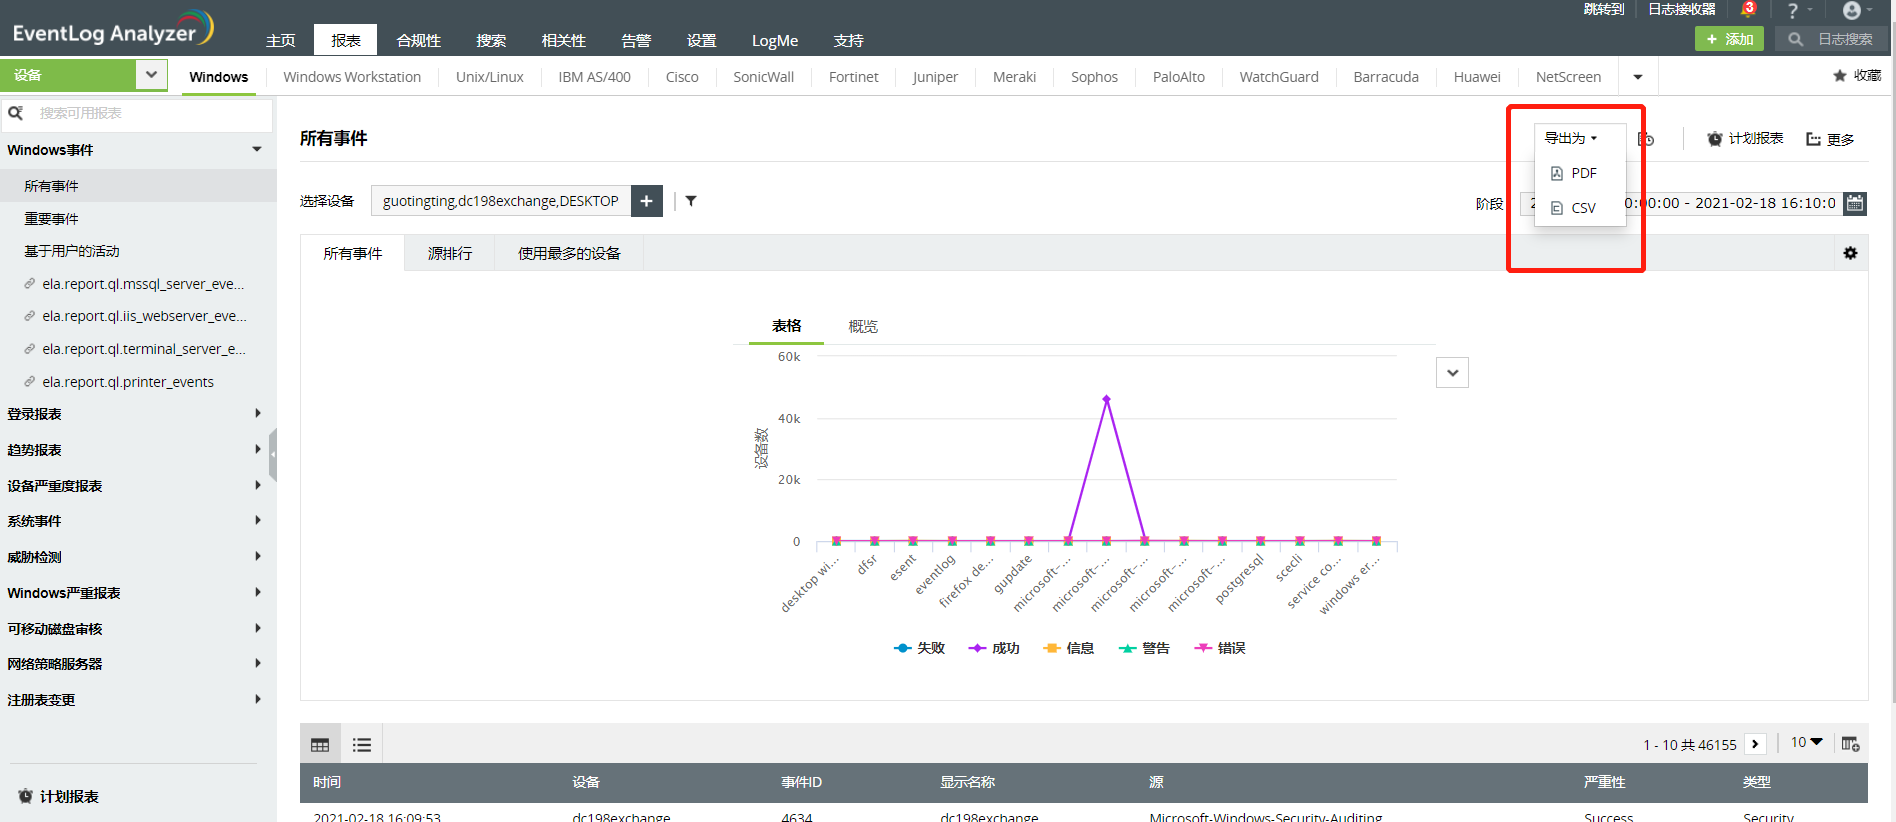Screen dimensions: 1896x822
Task: Export report as PDF
Action: 1575,173
